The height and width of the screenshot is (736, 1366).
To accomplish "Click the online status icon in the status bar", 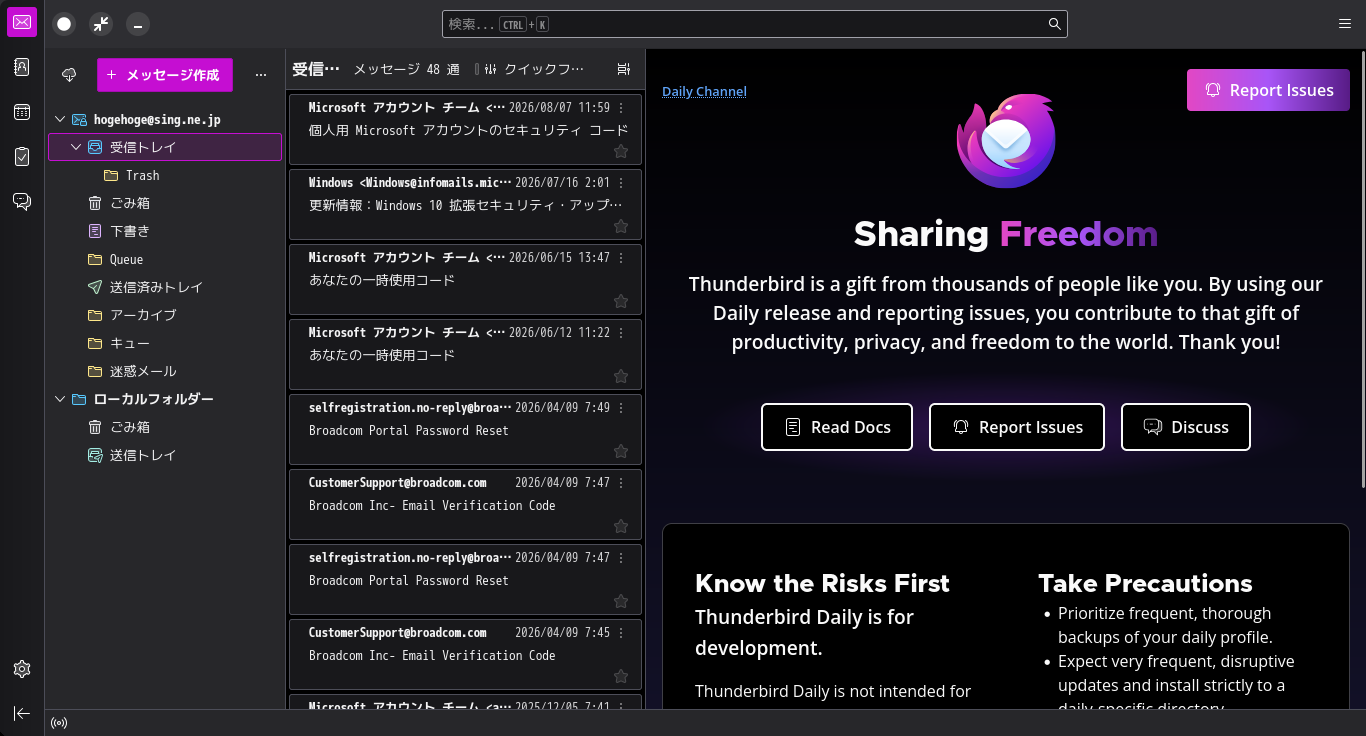I will coord(59,723).
